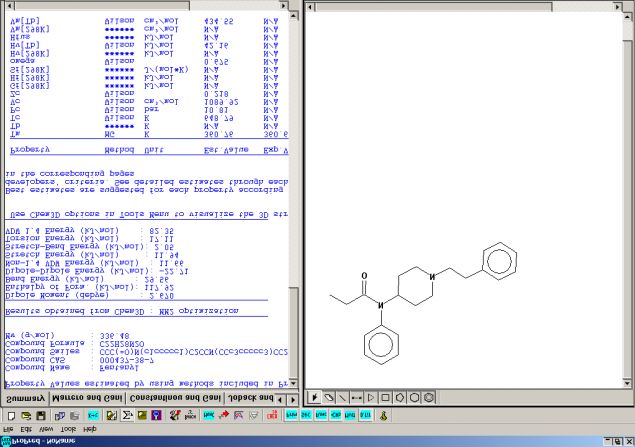
Task: Click the cyan ALL groups icon
Action: 365,415
